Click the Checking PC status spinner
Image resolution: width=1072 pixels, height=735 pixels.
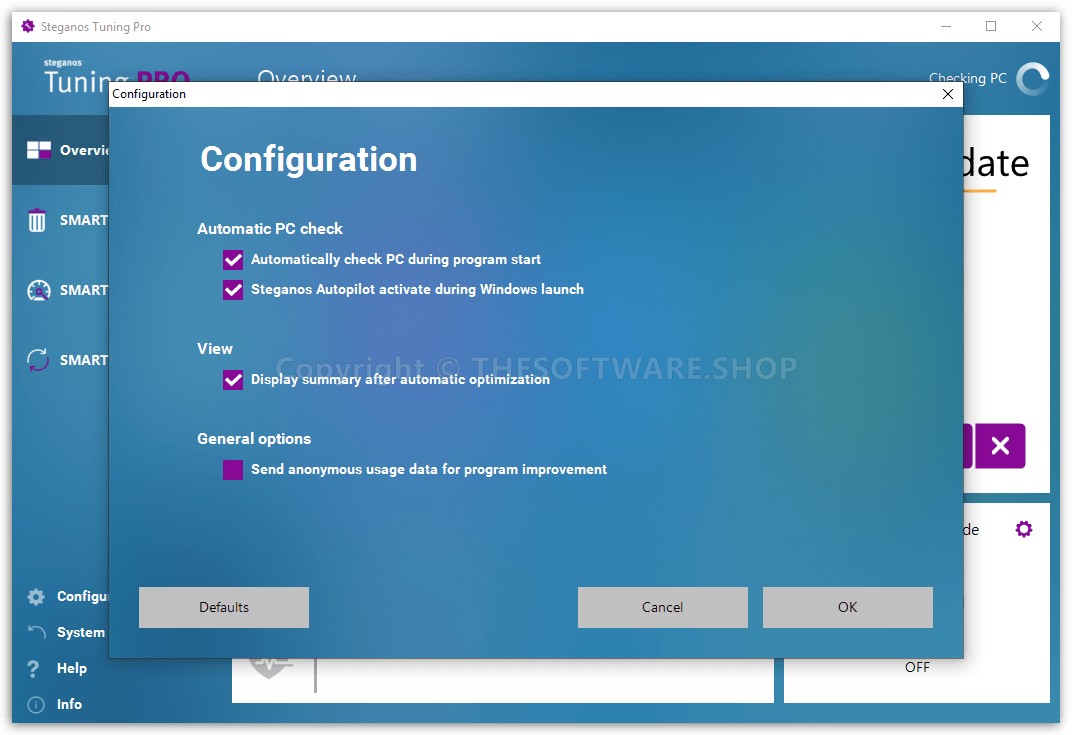point(1032,79)
